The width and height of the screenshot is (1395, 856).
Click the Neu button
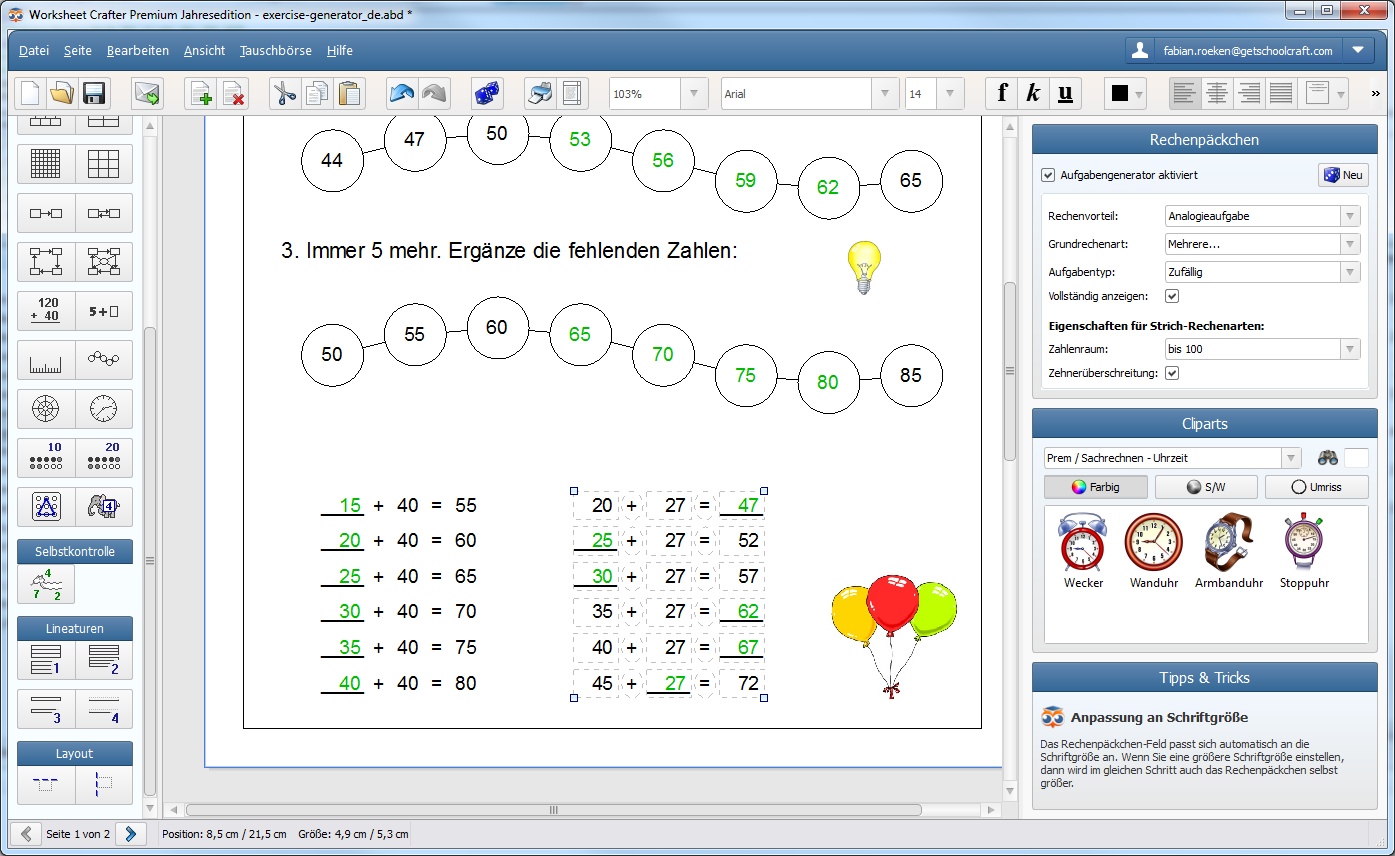pyautogui.click(x=1342, y=175)
